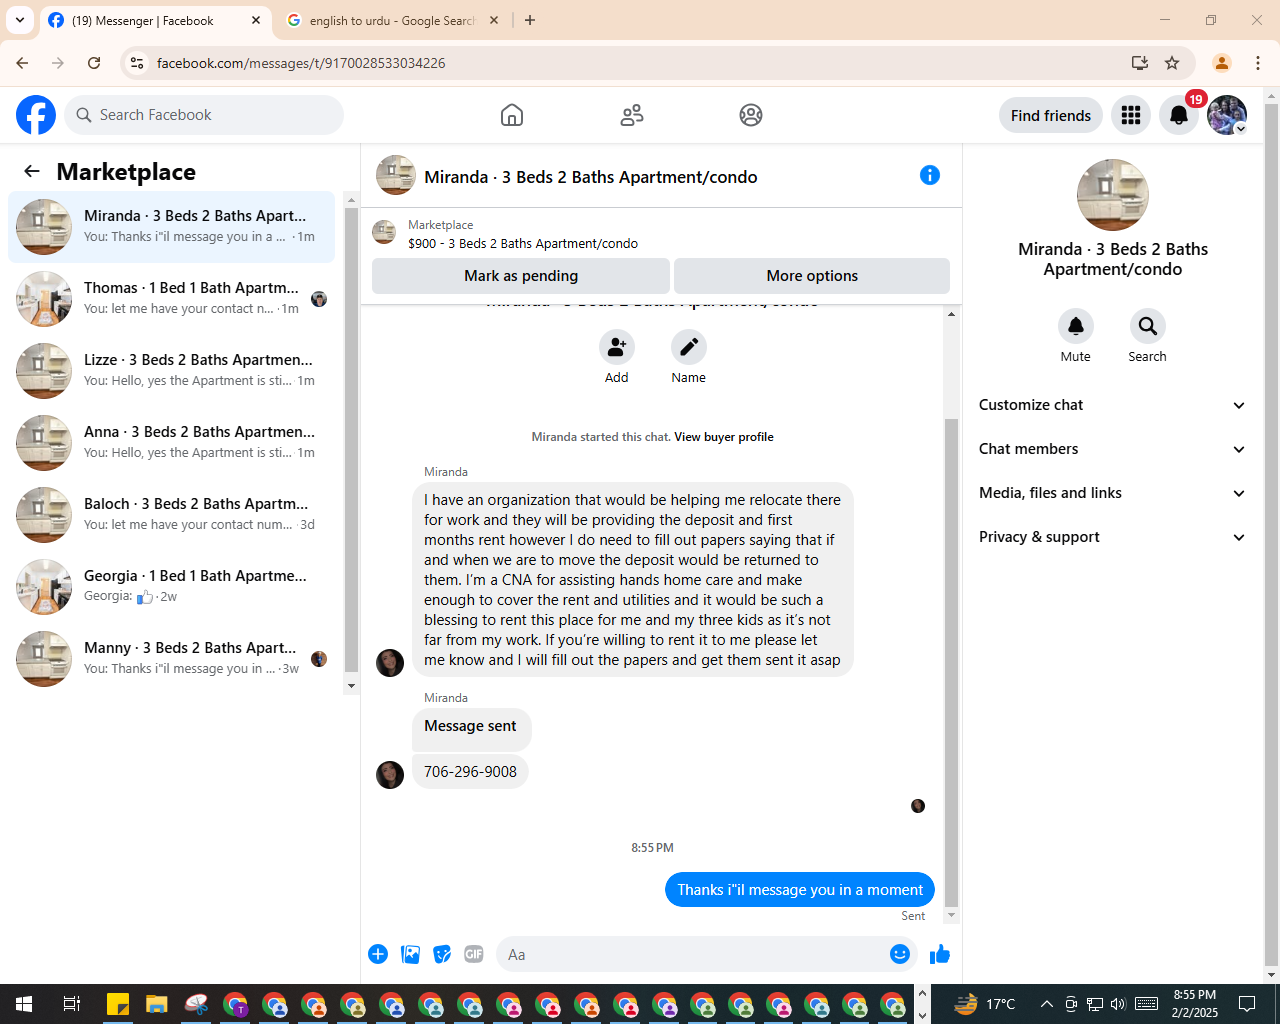Image resolution: width=1280 pixels, height=1024 pixels.
Task: Open Miranda conversation in list
Action: click(172, 227)
